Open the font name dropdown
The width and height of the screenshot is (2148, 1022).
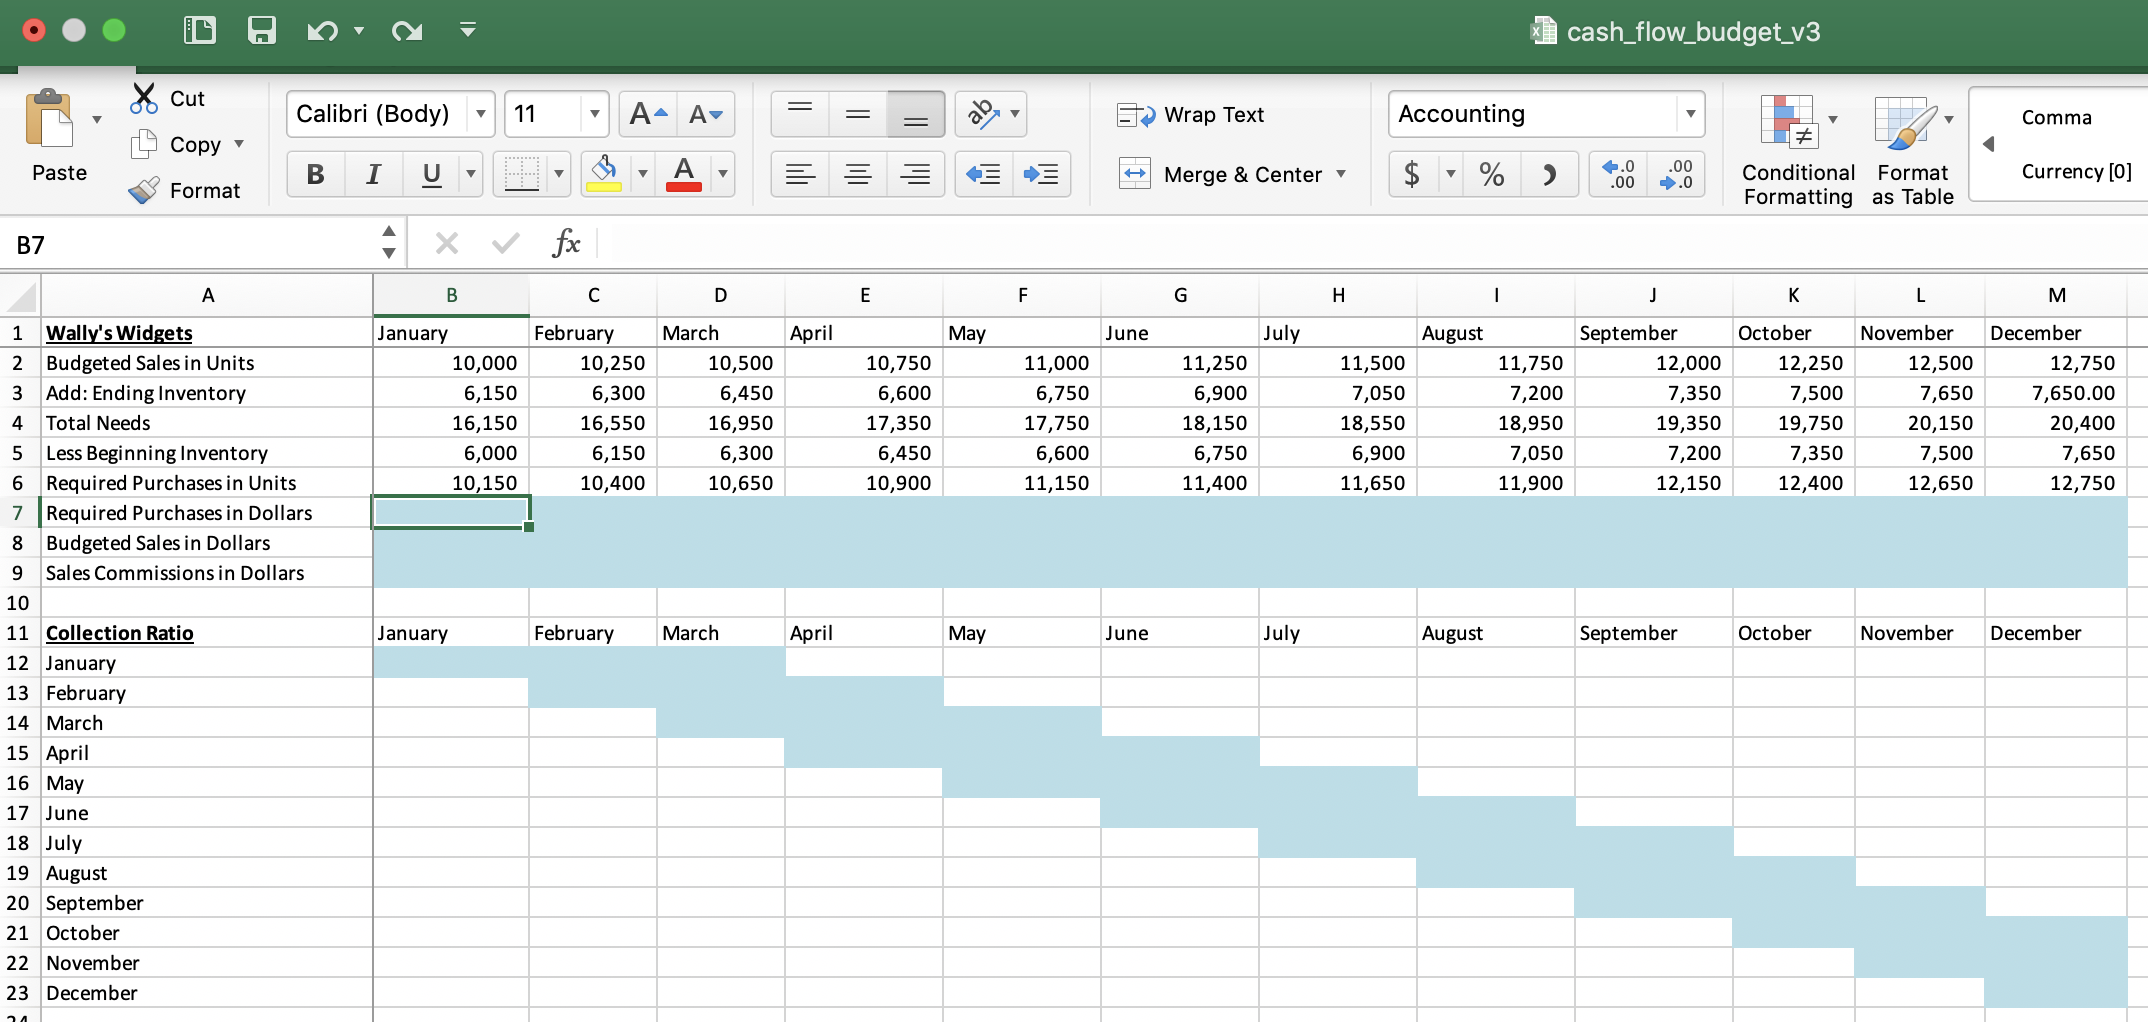pos(480,114)
